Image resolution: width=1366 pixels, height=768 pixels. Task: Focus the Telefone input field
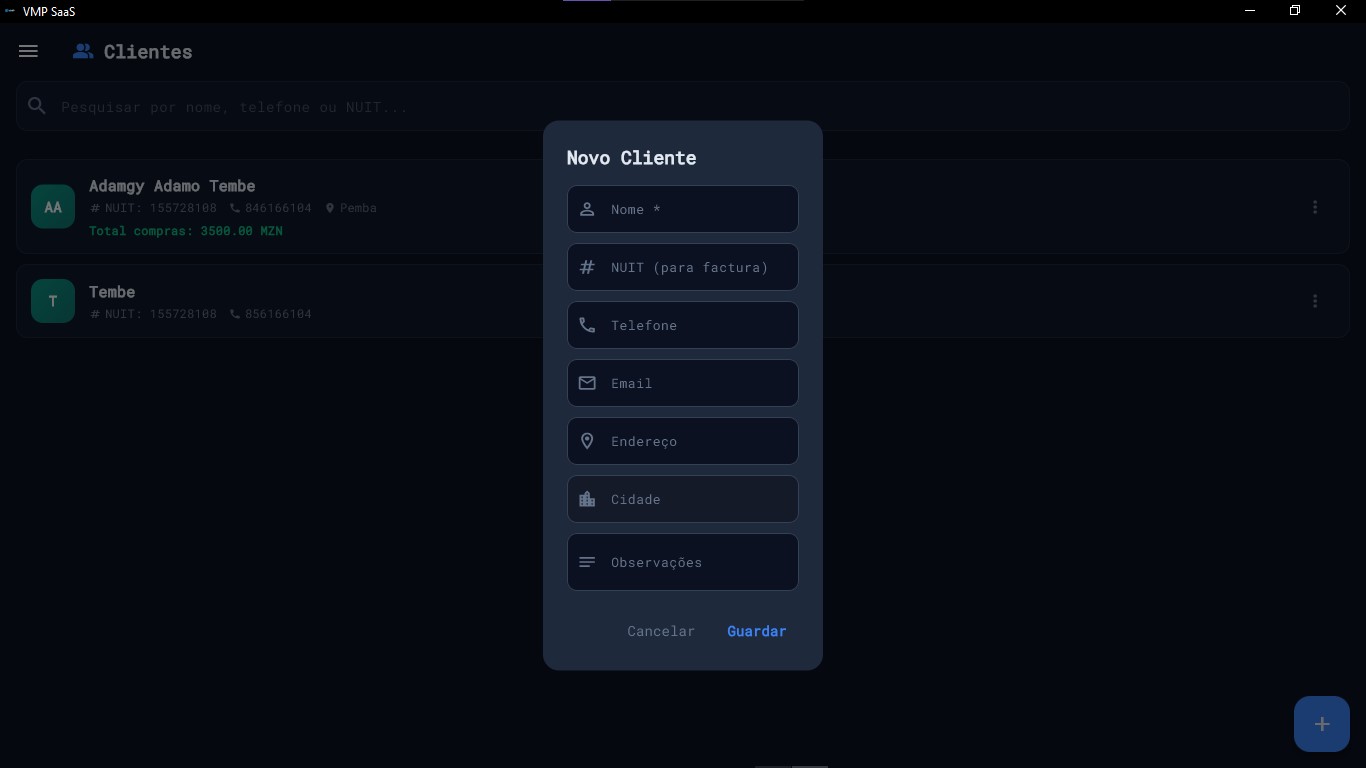683,325
